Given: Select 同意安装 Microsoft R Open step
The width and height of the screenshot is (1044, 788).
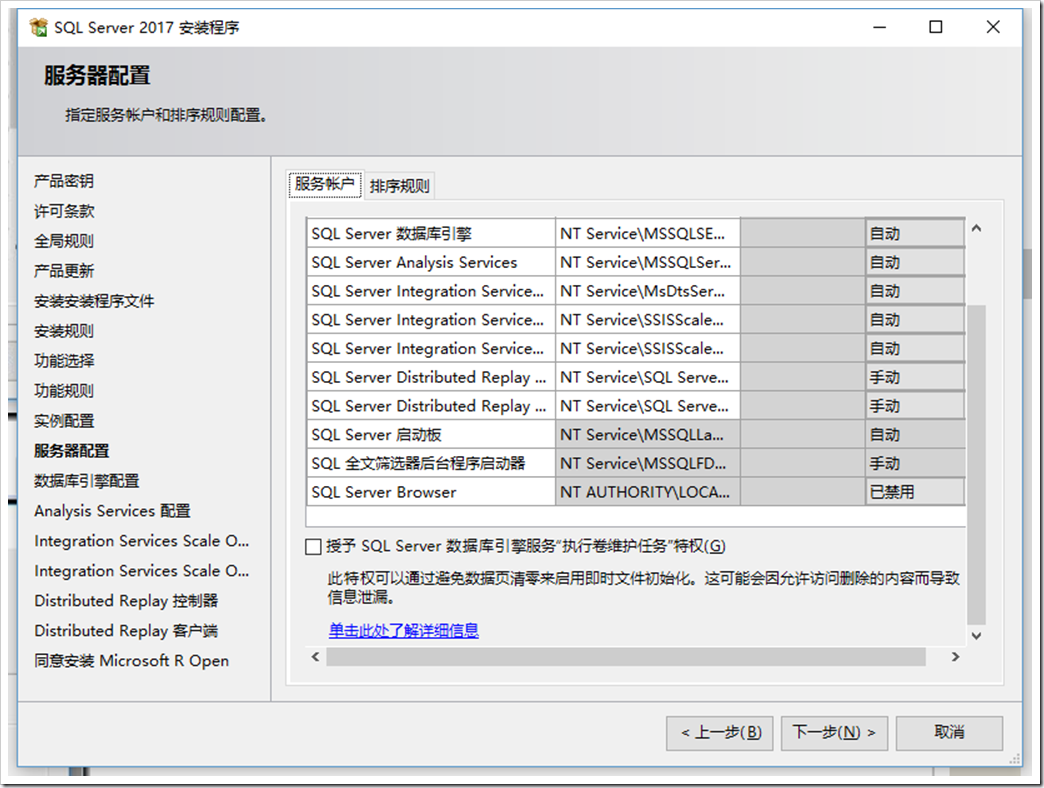Looking at the screenshot, I should pyautogui.click(x=131, y=661).
